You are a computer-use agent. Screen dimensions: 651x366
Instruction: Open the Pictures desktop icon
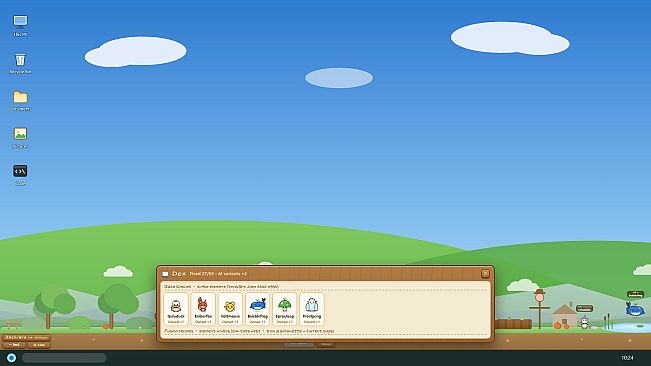(20, 138)
